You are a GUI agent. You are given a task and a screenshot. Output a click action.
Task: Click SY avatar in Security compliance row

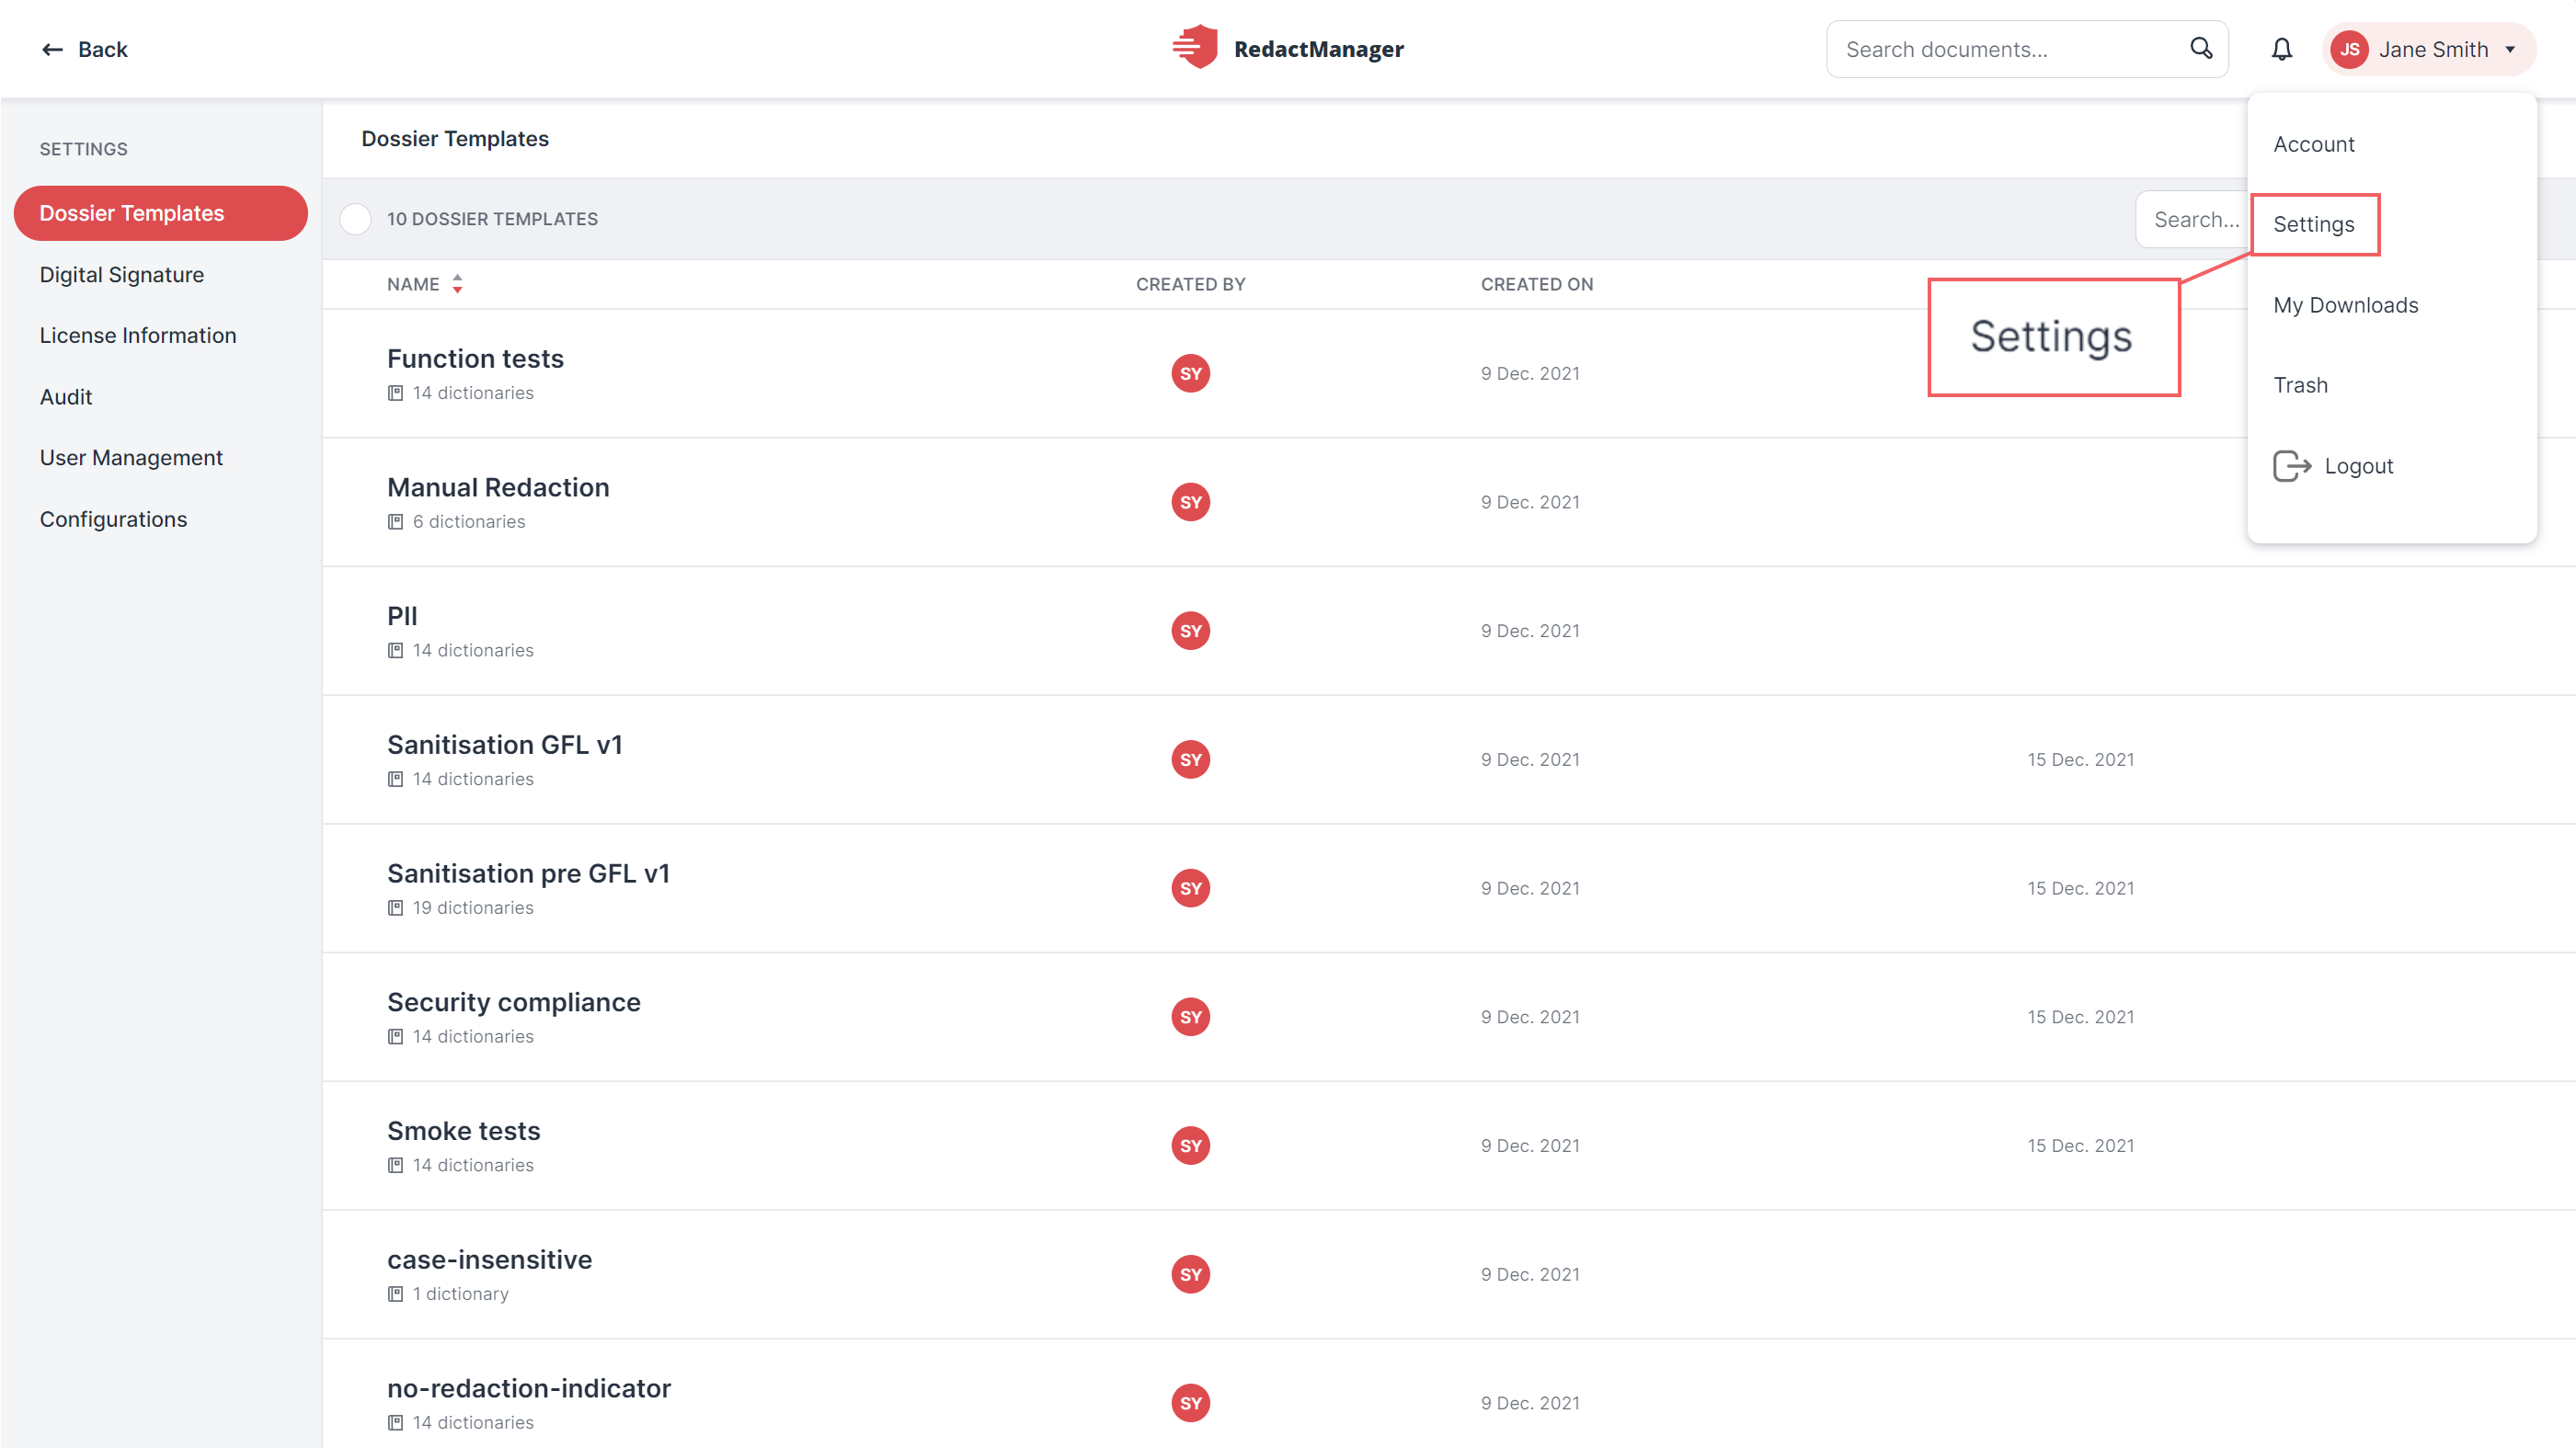click(1190, 1017)
